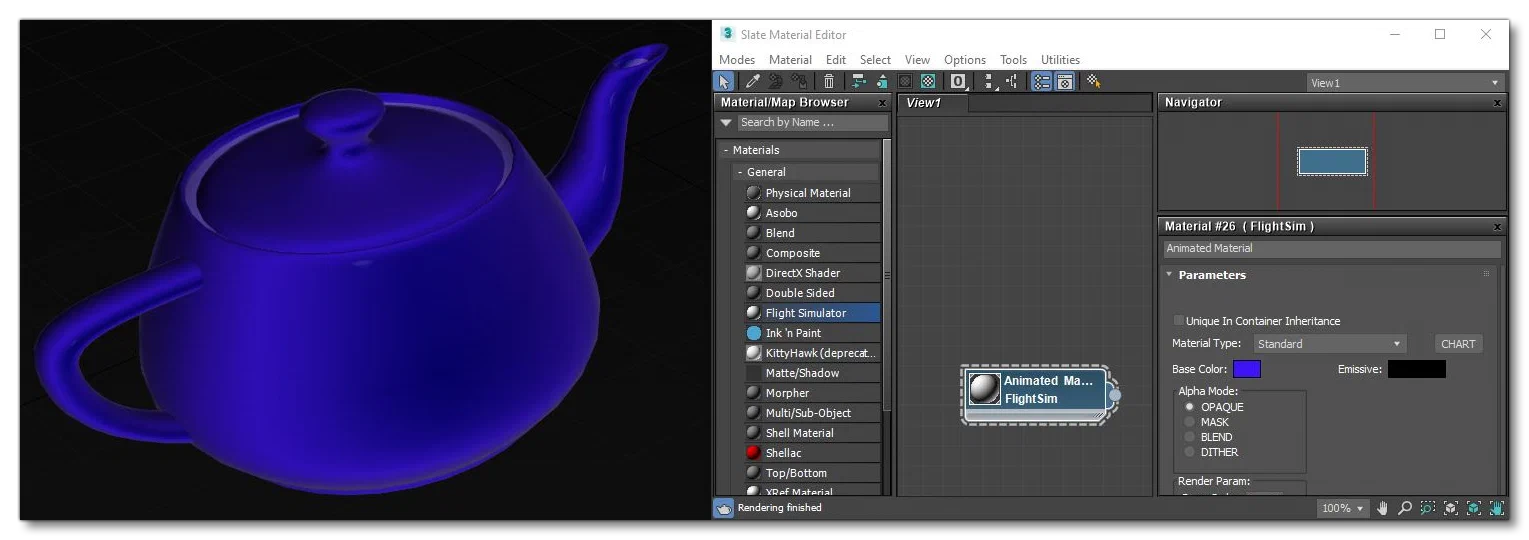Open the Modes menu
1529x540 pixels.
pyautogui.click(x=737, y=60)
